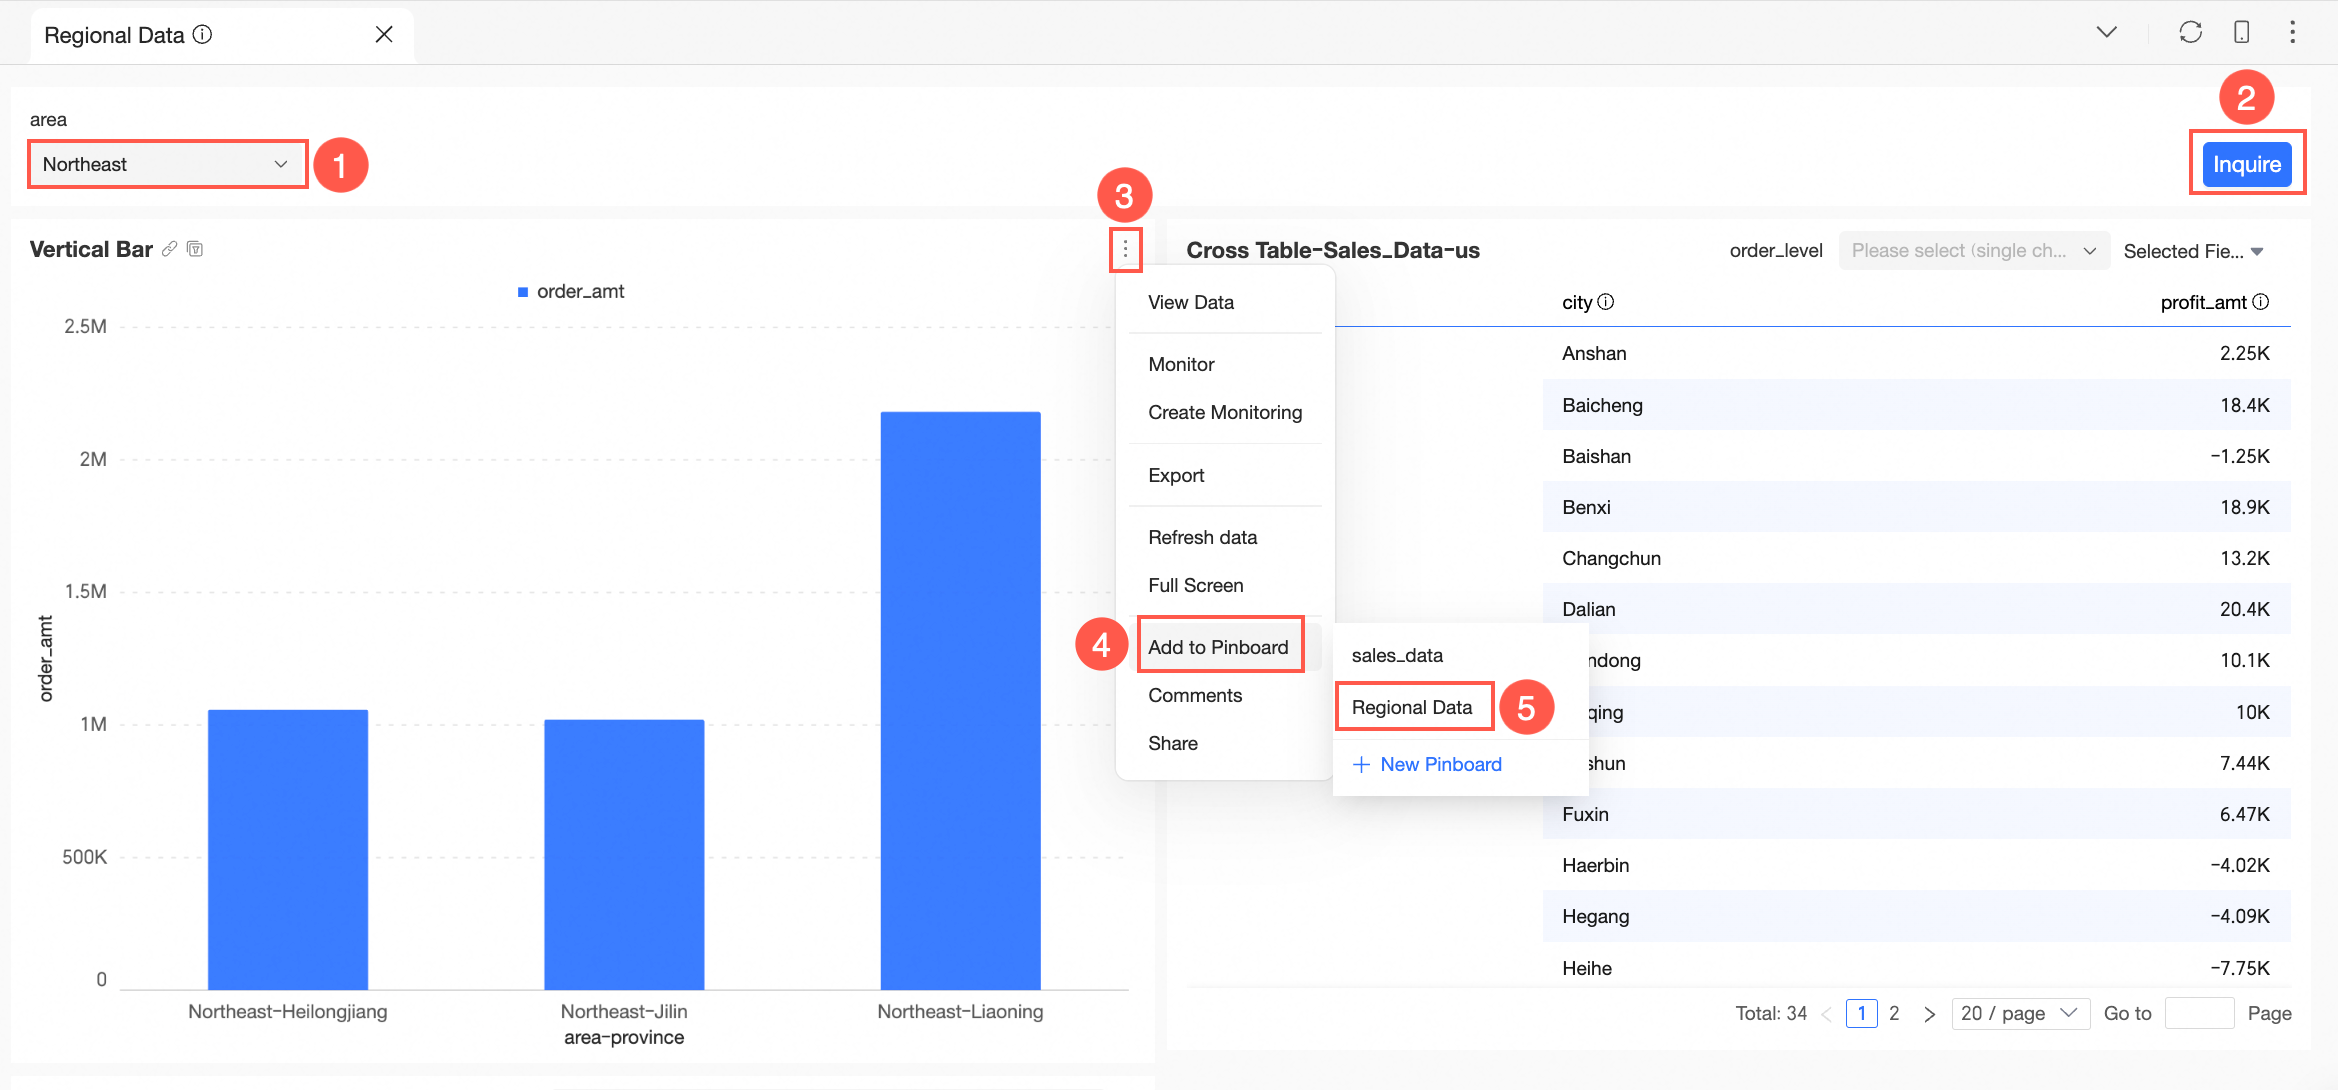The width and height of the screenshot is (2338, 1090).
Task: Open the top-right vertical ellipsis menu
Action: click(2292, 32)
